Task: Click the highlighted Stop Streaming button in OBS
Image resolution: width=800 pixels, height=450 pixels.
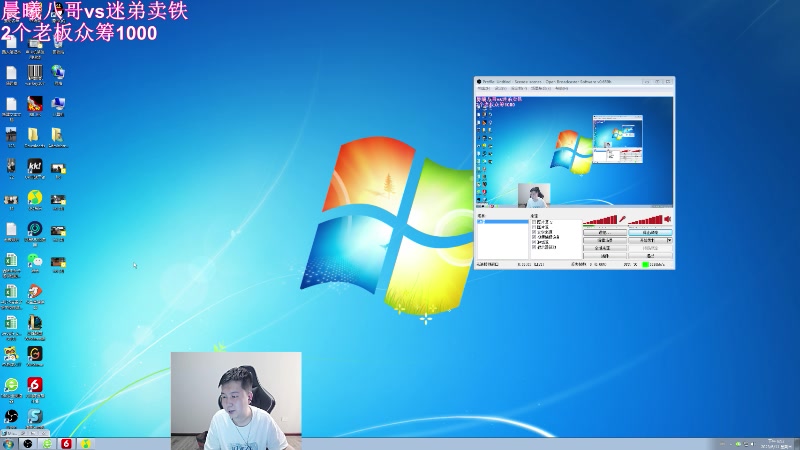Action: [650, 232]
